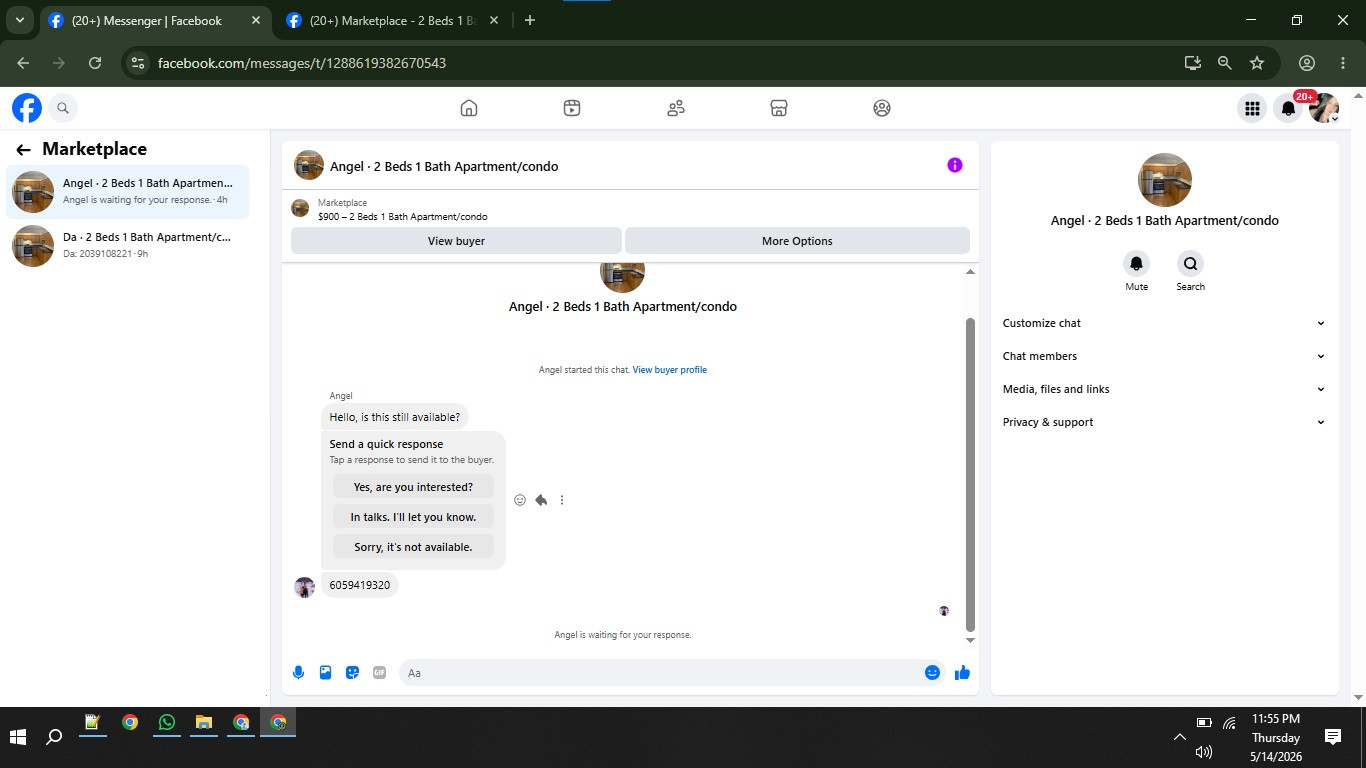The height and width of the screenshot is (768, 1366).
Task: Click the scroll-down arrow of chat scrollbar
Action: tap(970, 641)
